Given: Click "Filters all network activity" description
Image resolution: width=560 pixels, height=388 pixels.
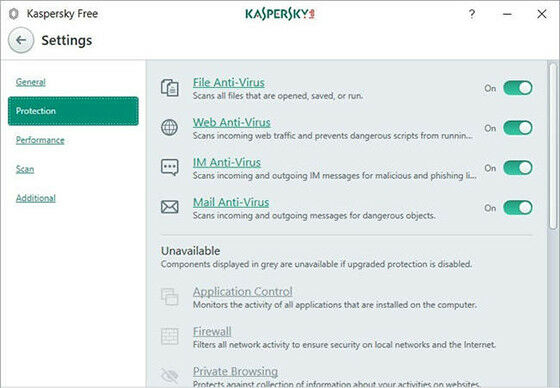Looking at the screenshot, I should click(344, 345).
